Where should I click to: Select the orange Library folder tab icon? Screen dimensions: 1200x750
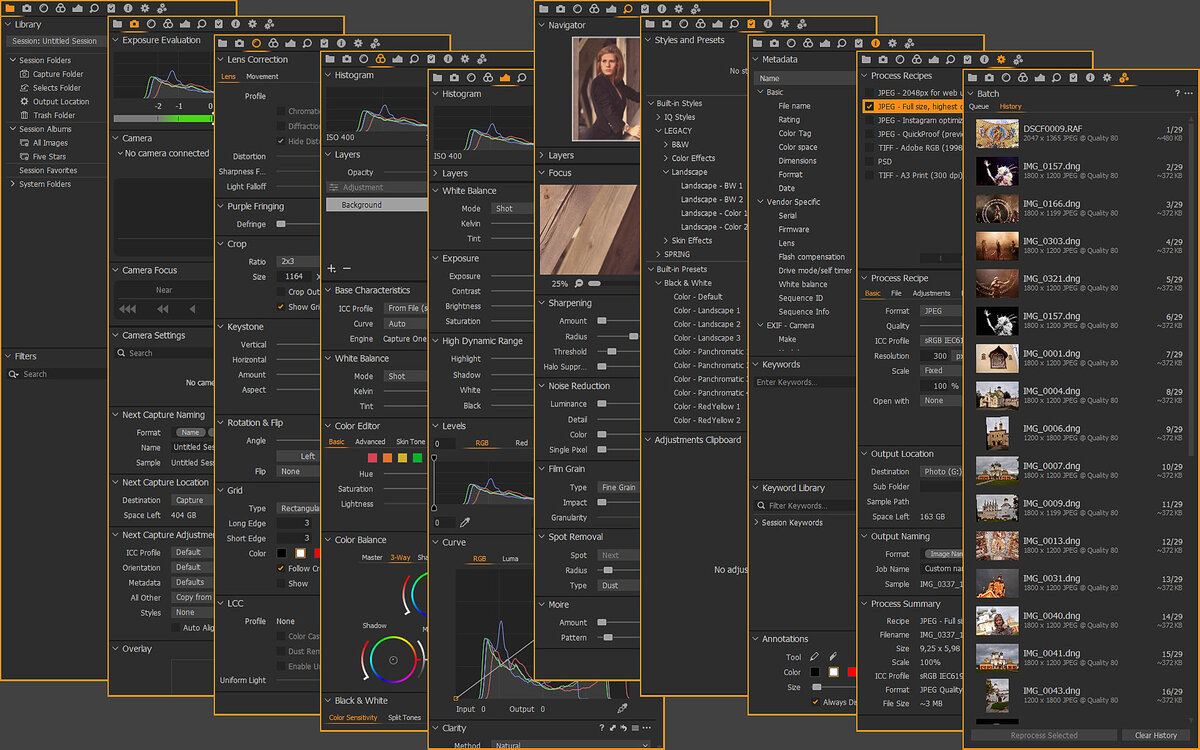point(10,8)
